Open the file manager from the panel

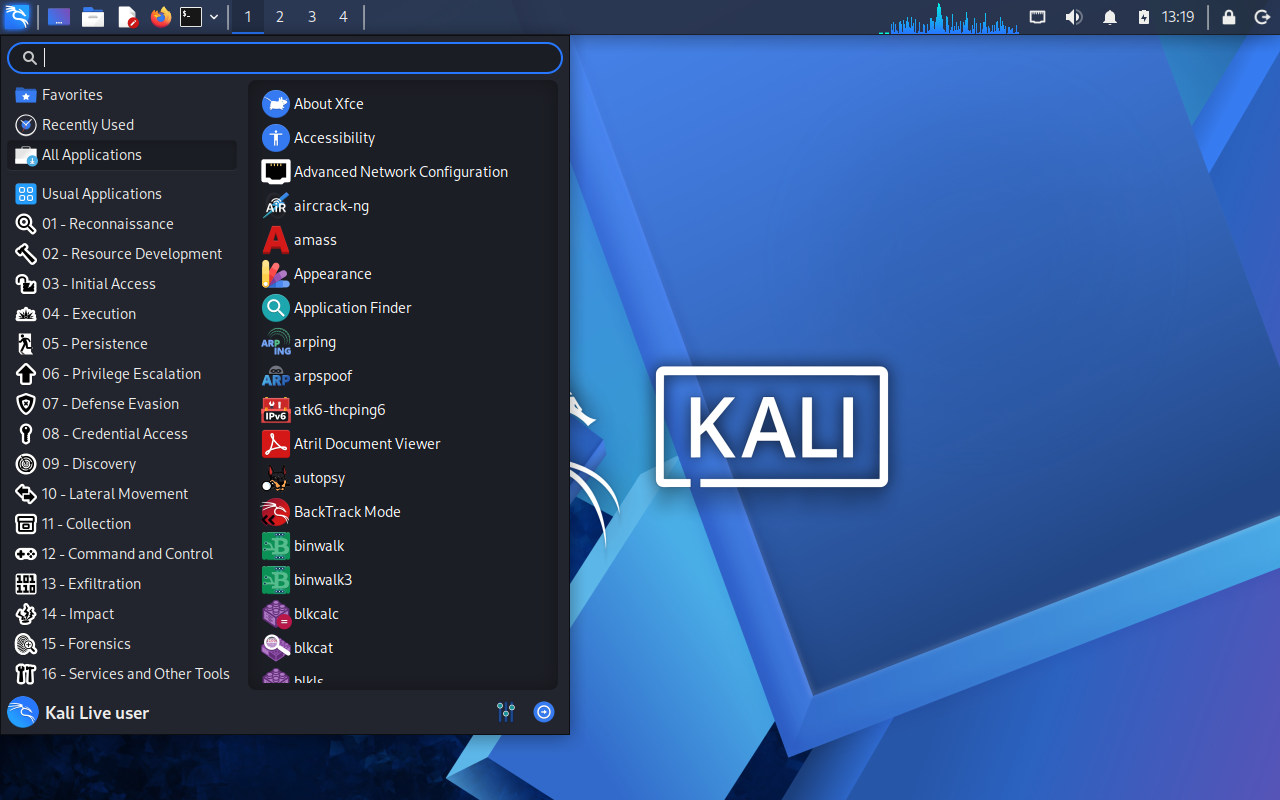[x=93, y=17]
